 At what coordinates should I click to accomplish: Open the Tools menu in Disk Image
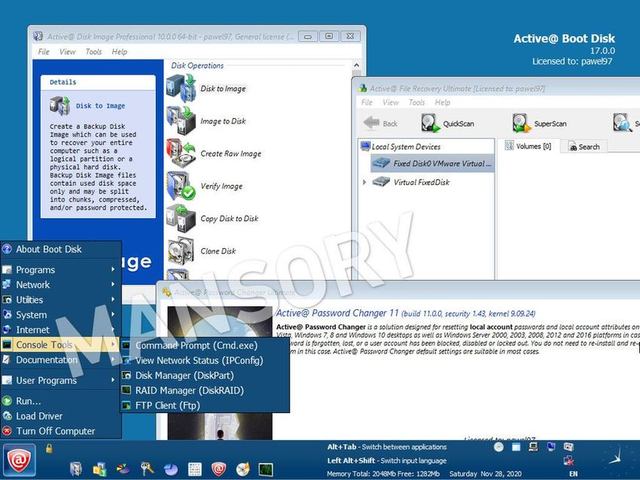pyautogui.click(x=93, y=52)
